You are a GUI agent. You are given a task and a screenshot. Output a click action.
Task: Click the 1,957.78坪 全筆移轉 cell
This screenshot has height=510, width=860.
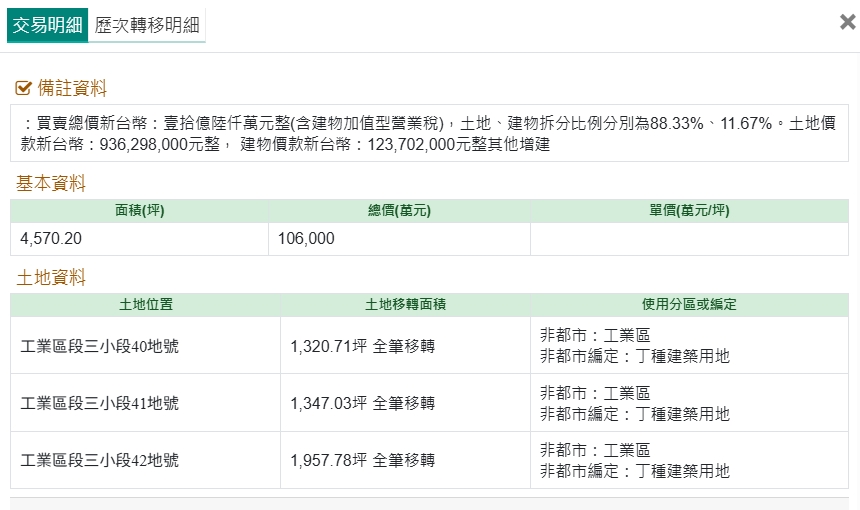(362, 461)
